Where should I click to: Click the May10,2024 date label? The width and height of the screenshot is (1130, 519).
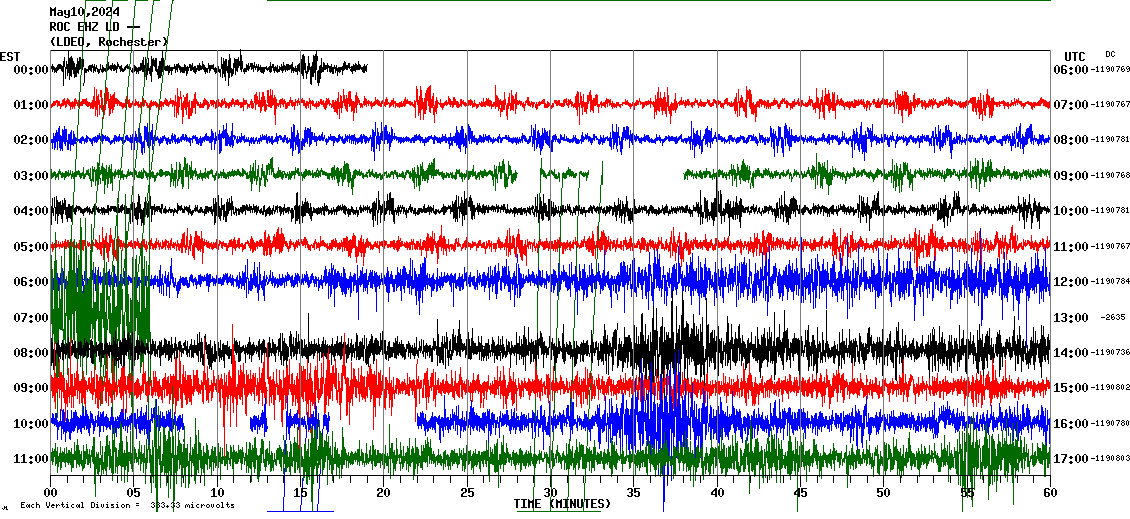84,12
